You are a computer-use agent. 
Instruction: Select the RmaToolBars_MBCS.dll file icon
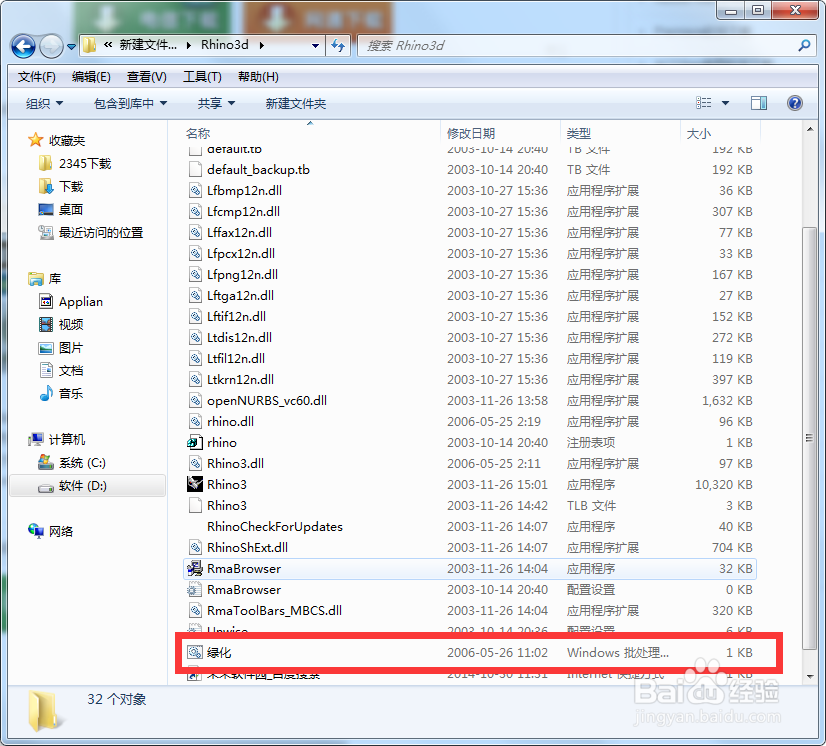pos(195,611)
